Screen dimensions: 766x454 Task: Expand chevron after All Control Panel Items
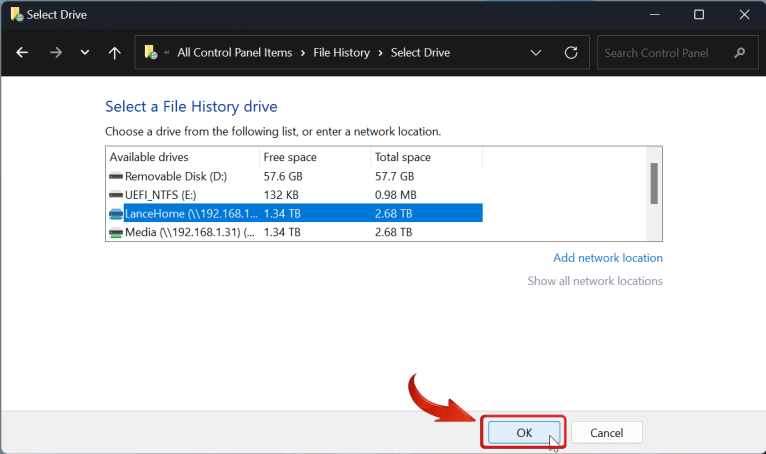303,53
